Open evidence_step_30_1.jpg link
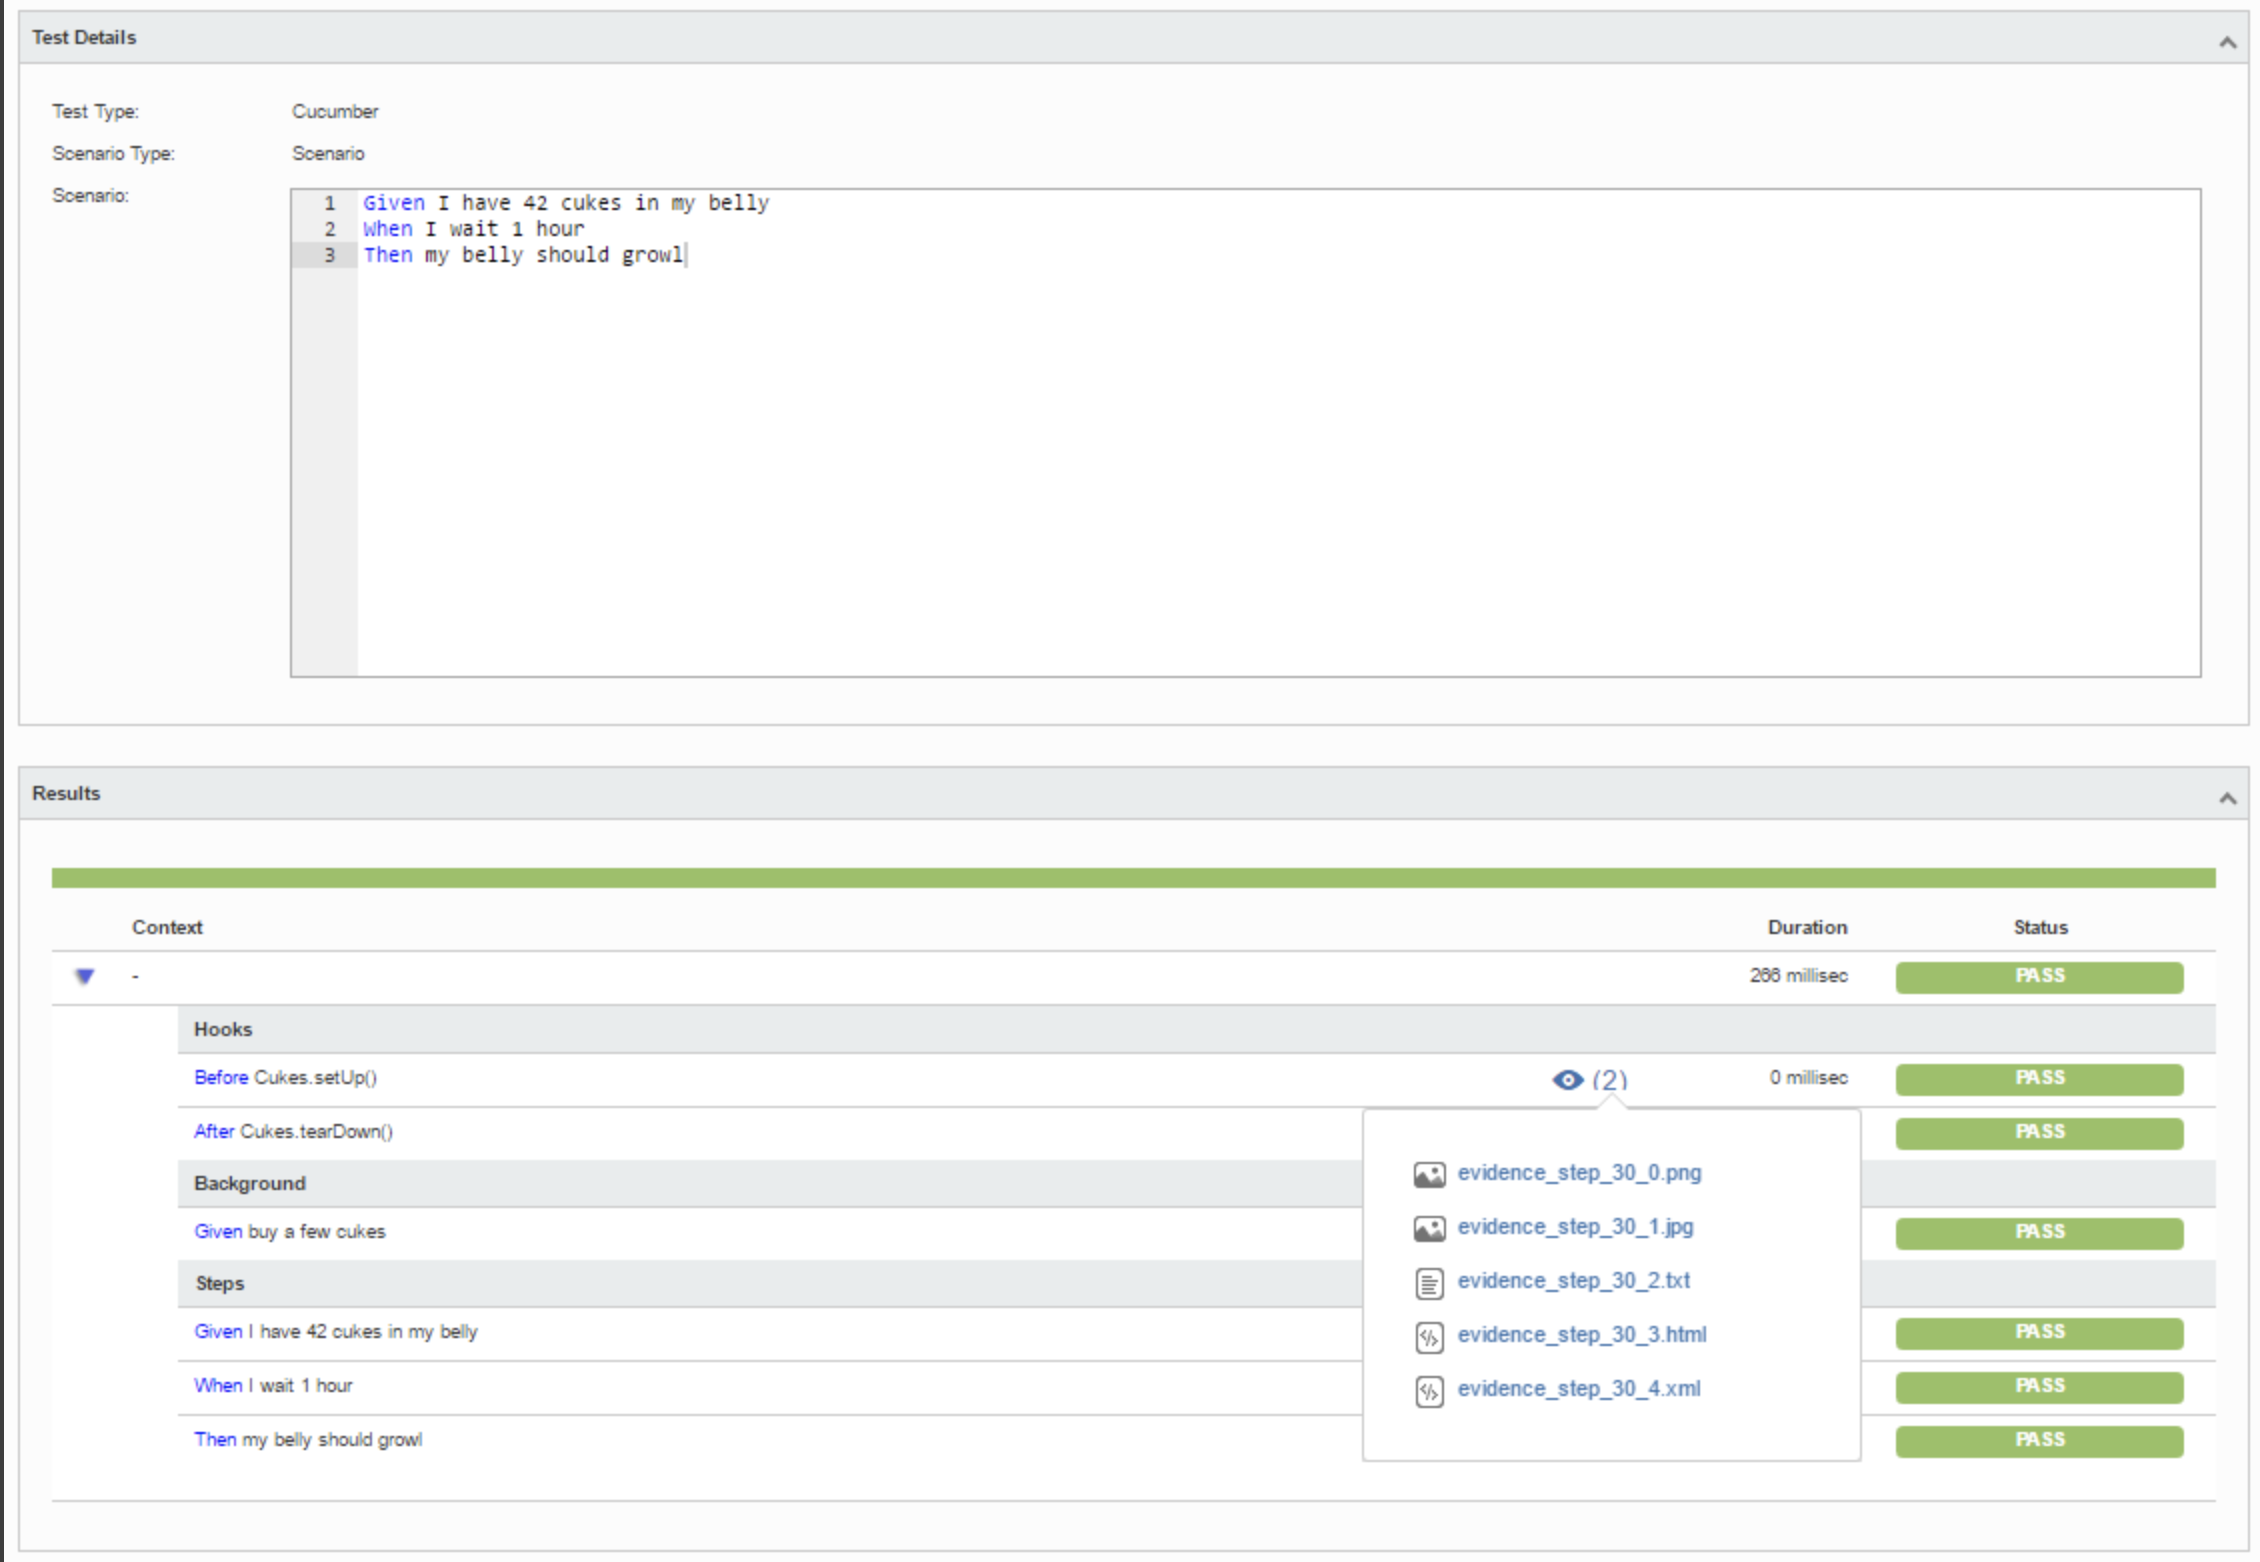2260x1562 pixels. [1575, 1226]
